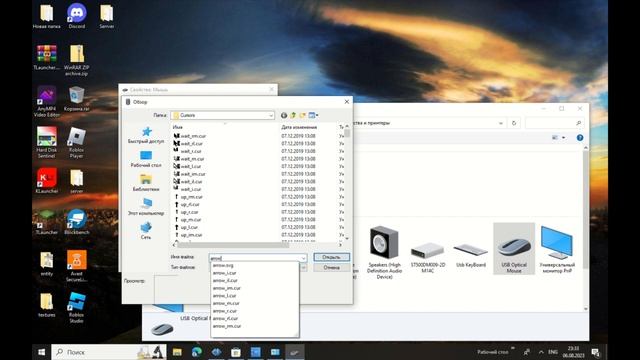Refresh the Devices and Printers window
Viewport: 640px width, 360px height.
point(514,123)
